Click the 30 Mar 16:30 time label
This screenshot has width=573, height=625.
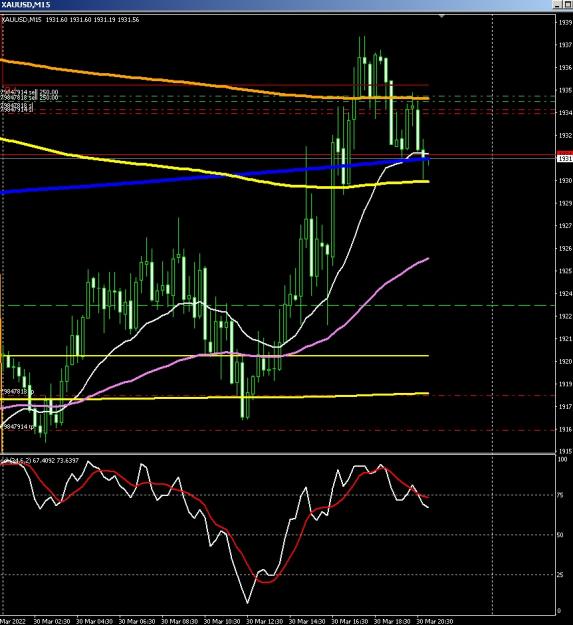click(349, 621)
